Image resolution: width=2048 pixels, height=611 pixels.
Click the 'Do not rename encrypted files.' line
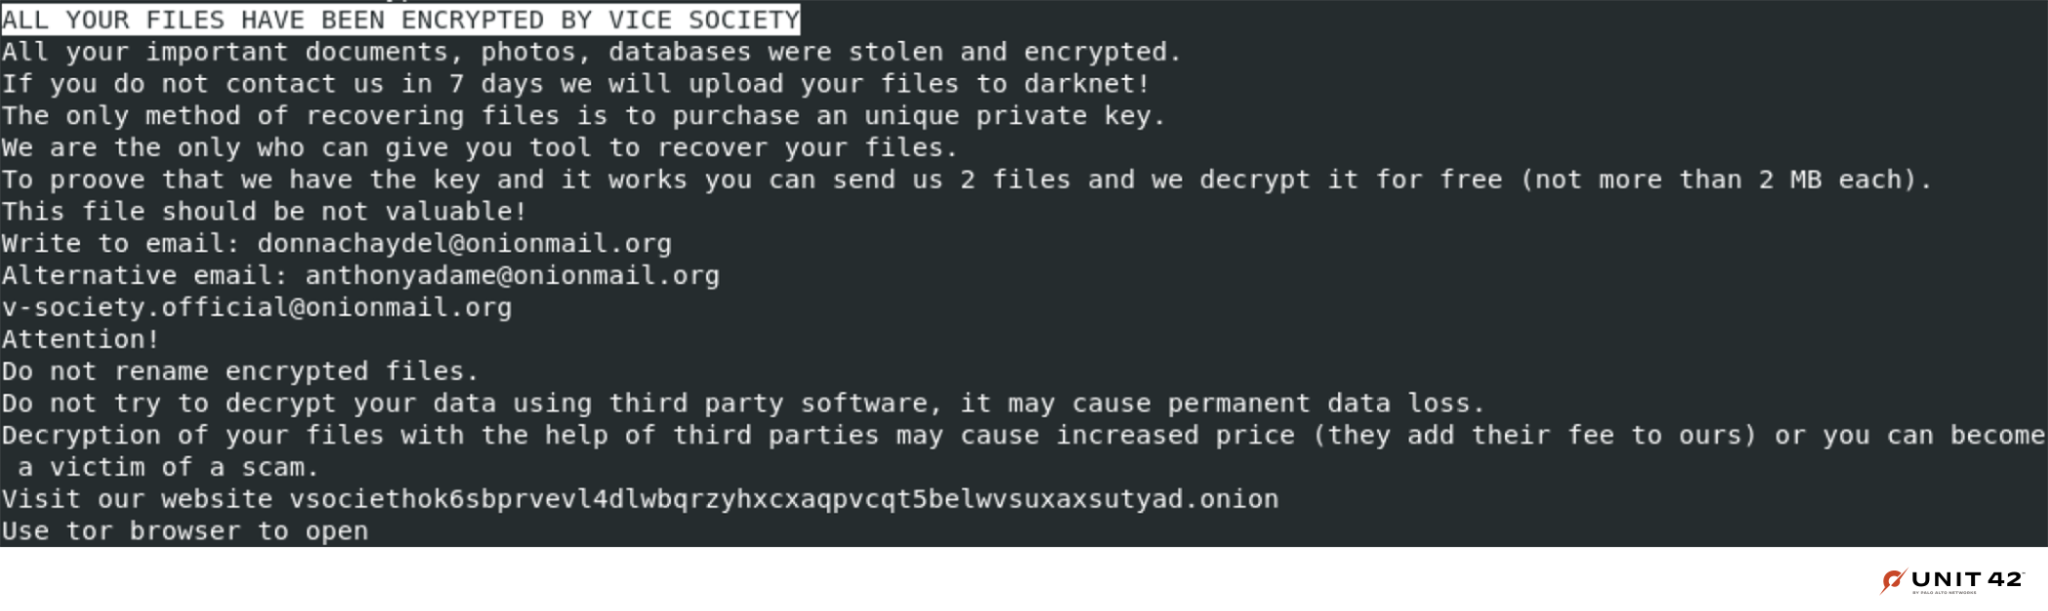[240, 372]
